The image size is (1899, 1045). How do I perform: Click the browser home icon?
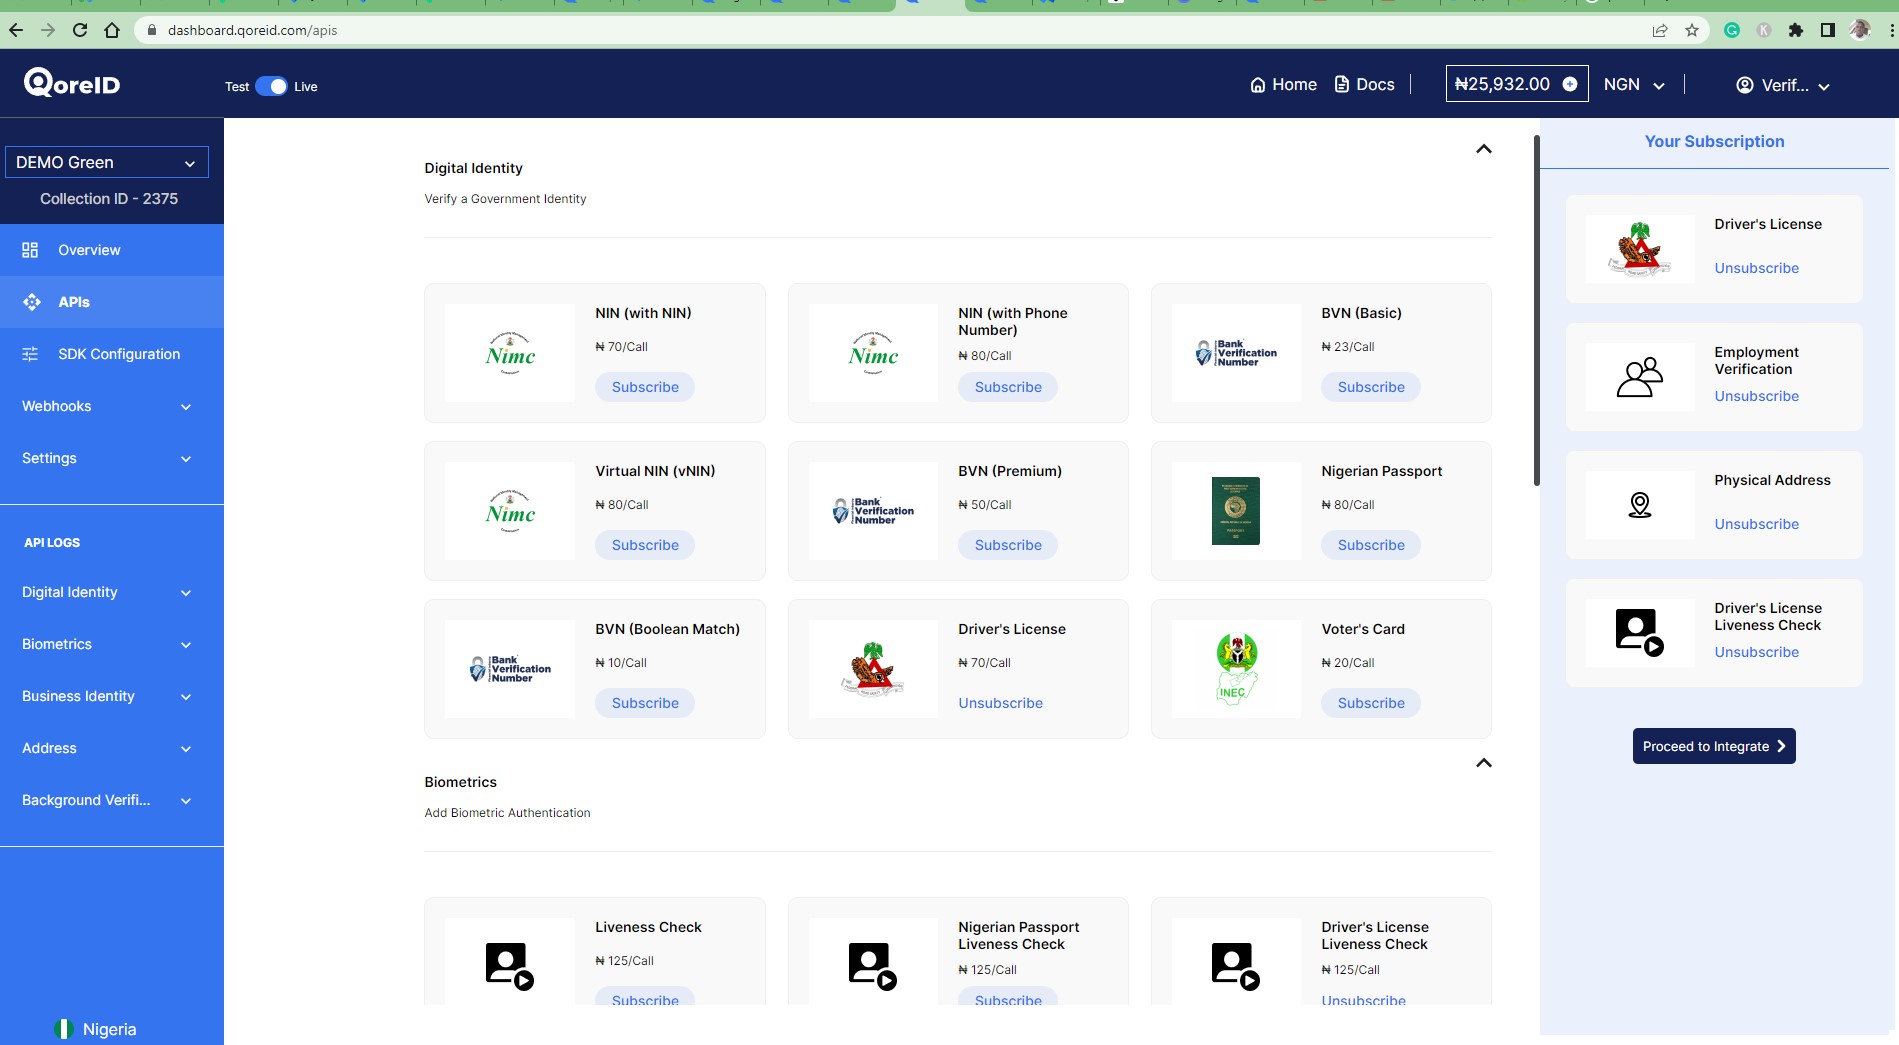[x=112, y=30]
